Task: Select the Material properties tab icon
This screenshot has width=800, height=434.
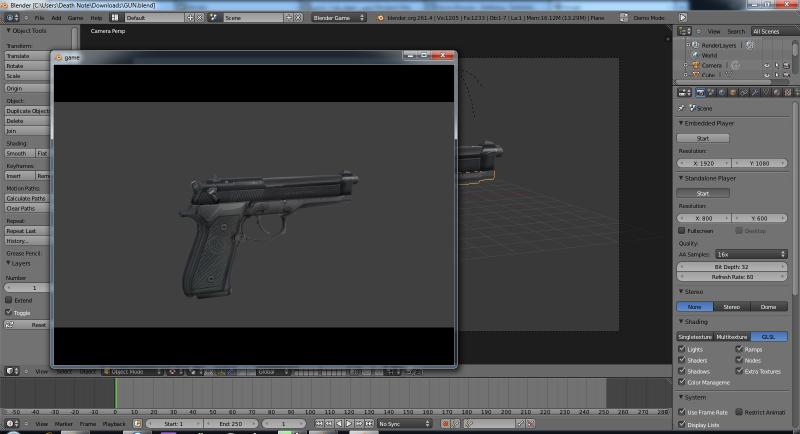Action: (x=777, y=92)
